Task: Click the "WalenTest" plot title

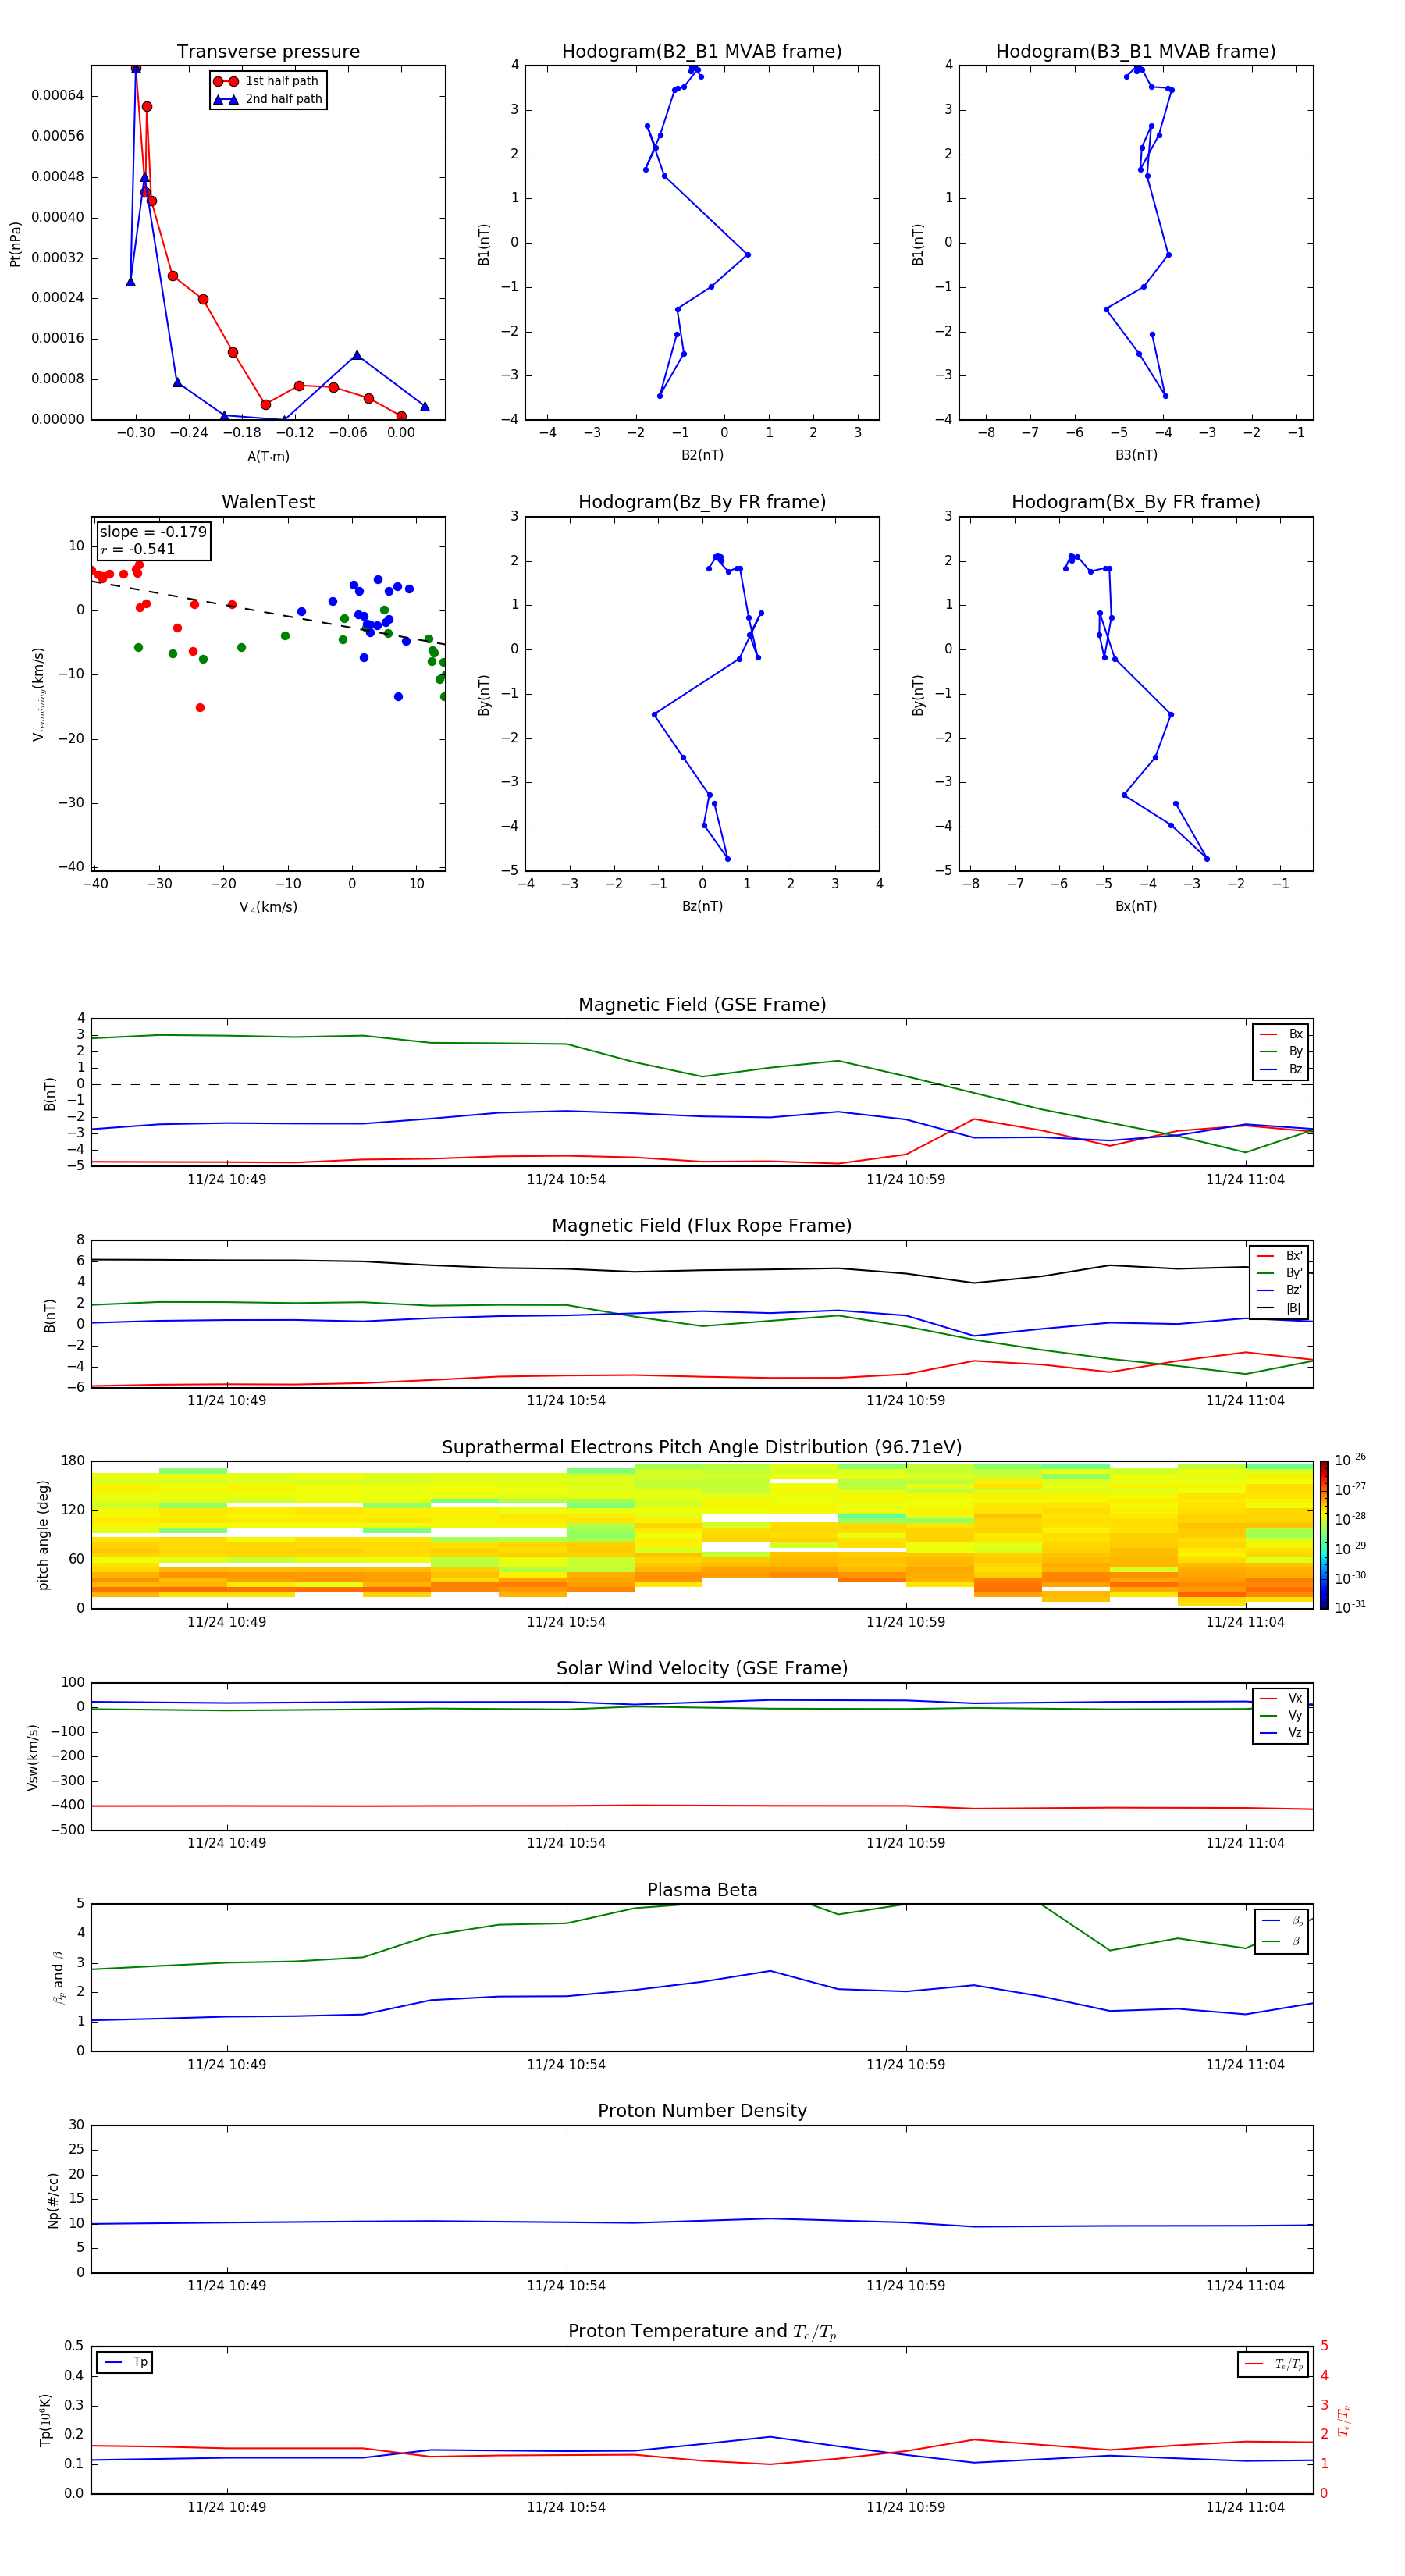Action: click(268, 502)
